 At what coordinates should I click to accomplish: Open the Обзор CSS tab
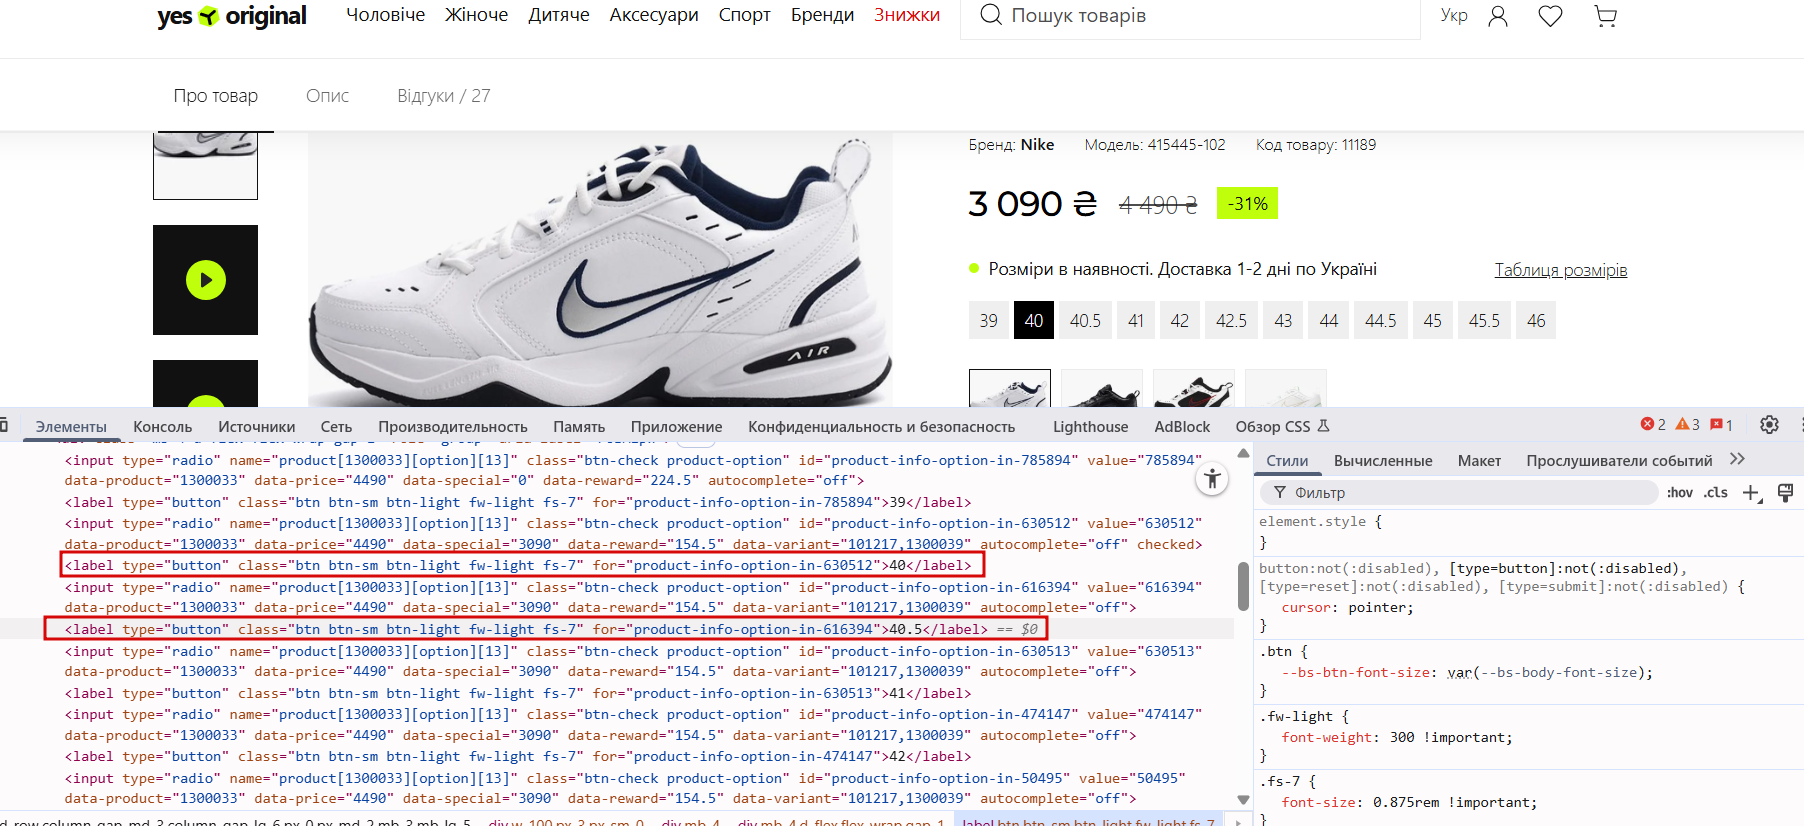(1282, 427)
